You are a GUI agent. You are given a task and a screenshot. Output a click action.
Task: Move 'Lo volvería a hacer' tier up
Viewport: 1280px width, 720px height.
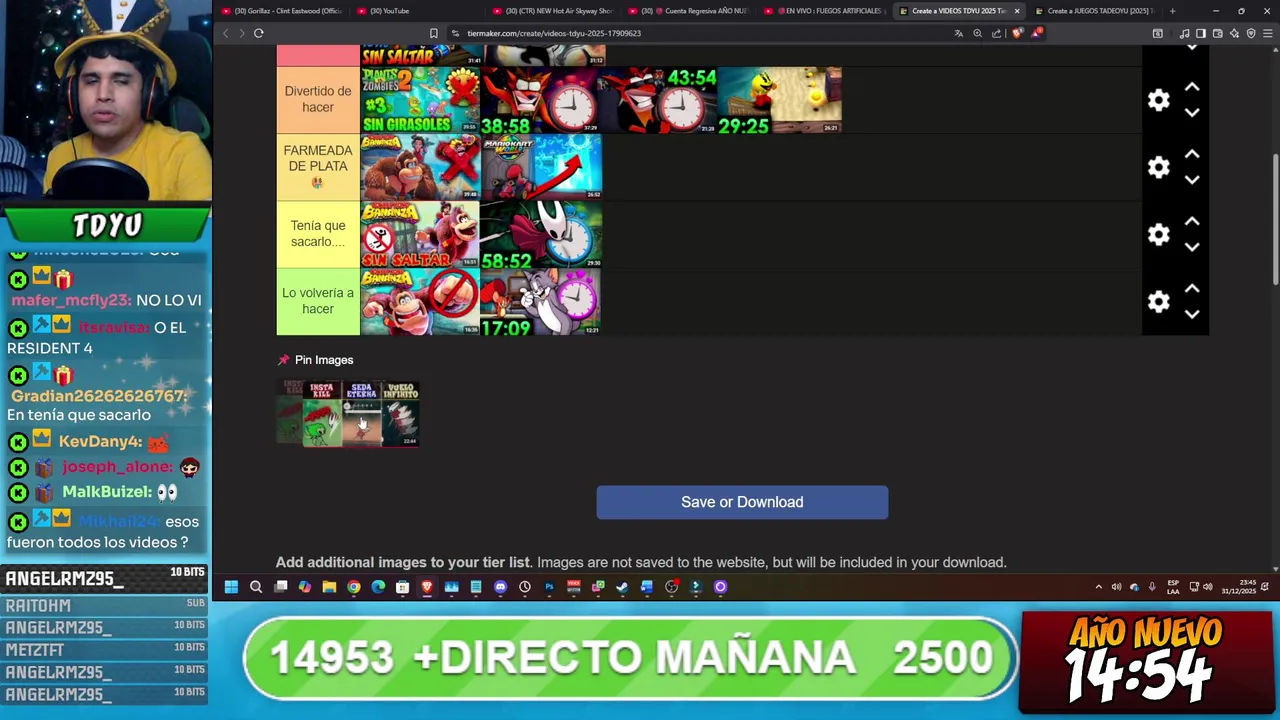coord(1192,289)
